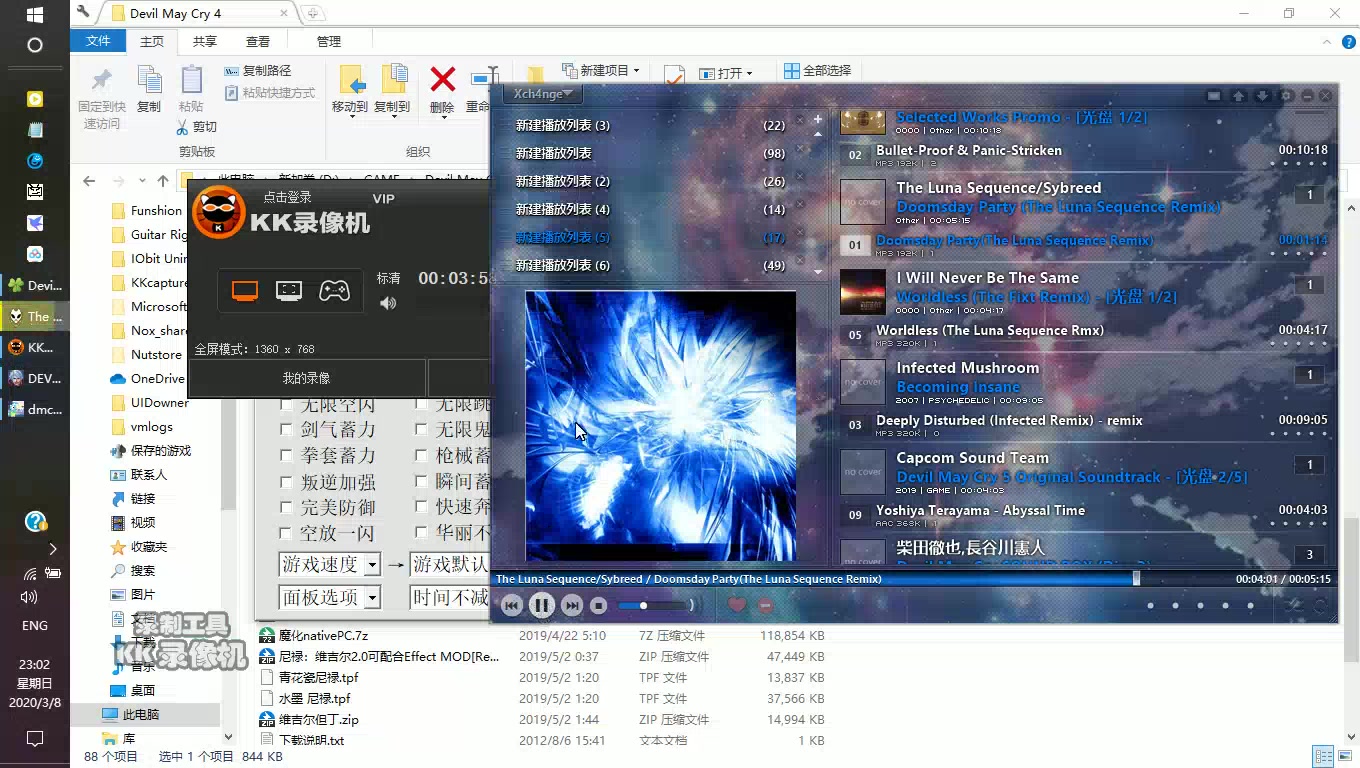
Task: Enable 剑气蓄力 checkbox
Action: pyautogui.click(x=286, y=429)
